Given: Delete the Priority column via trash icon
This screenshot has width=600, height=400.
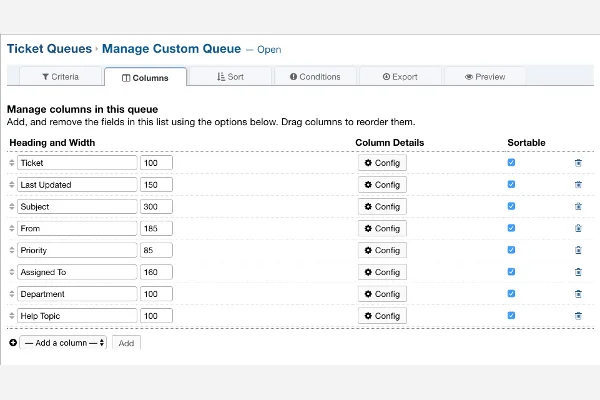Looking at the screenshot, I should pyautogui.click(x=578, y=250).
